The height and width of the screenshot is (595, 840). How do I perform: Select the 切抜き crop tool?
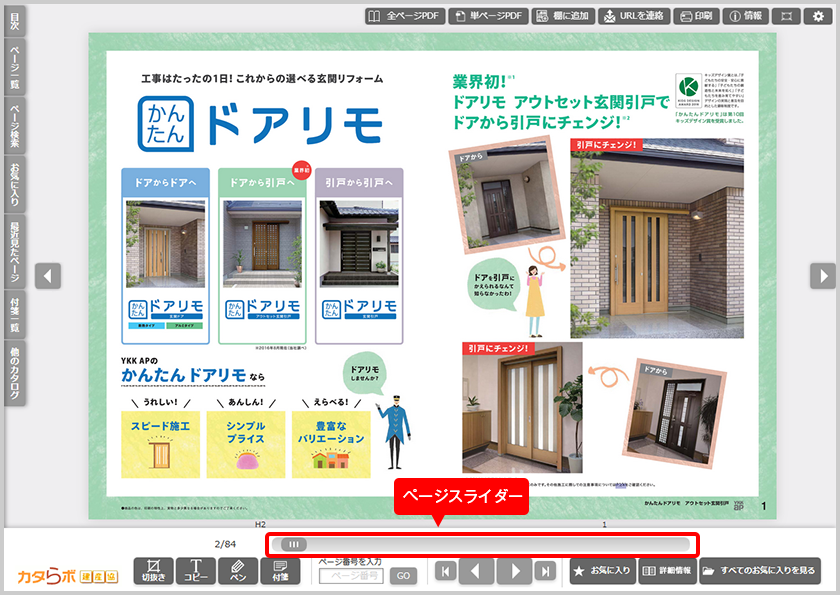pos(153,571)
